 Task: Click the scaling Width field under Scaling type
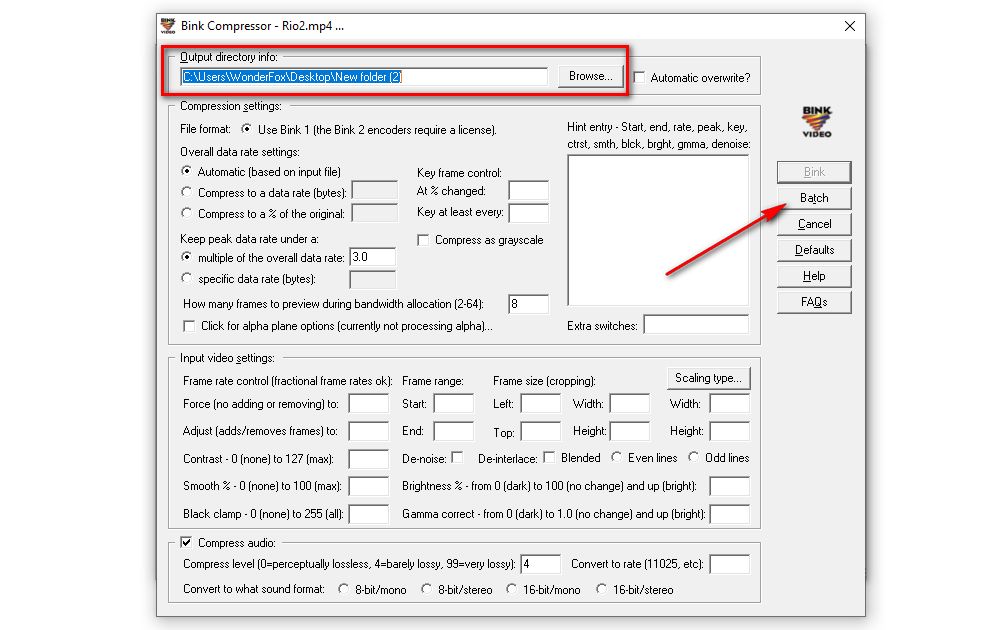[x=730, y=404]
